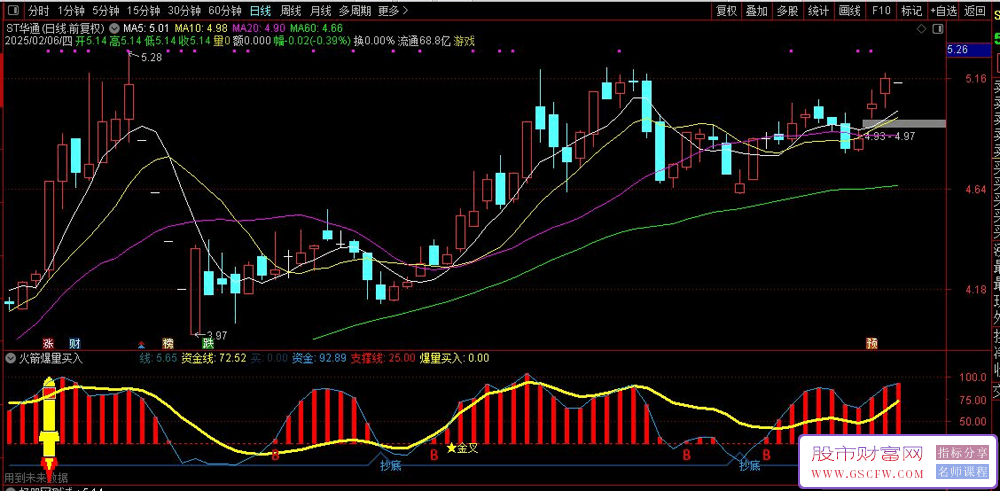Open F10 company info

(x=881, y=10)
